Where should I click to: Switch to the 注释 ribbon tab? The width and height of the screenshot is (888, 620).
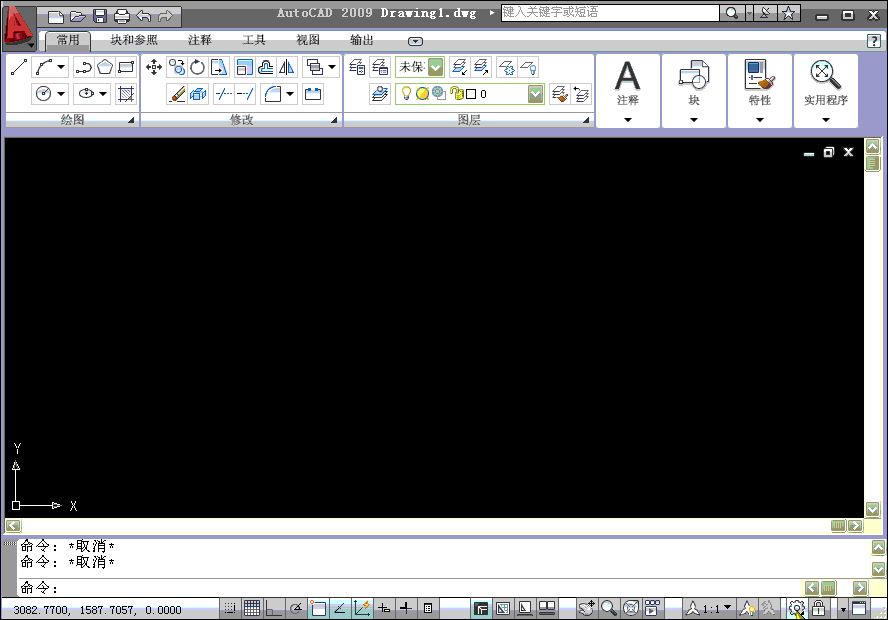pyautogui.click(x=199, y=41)
